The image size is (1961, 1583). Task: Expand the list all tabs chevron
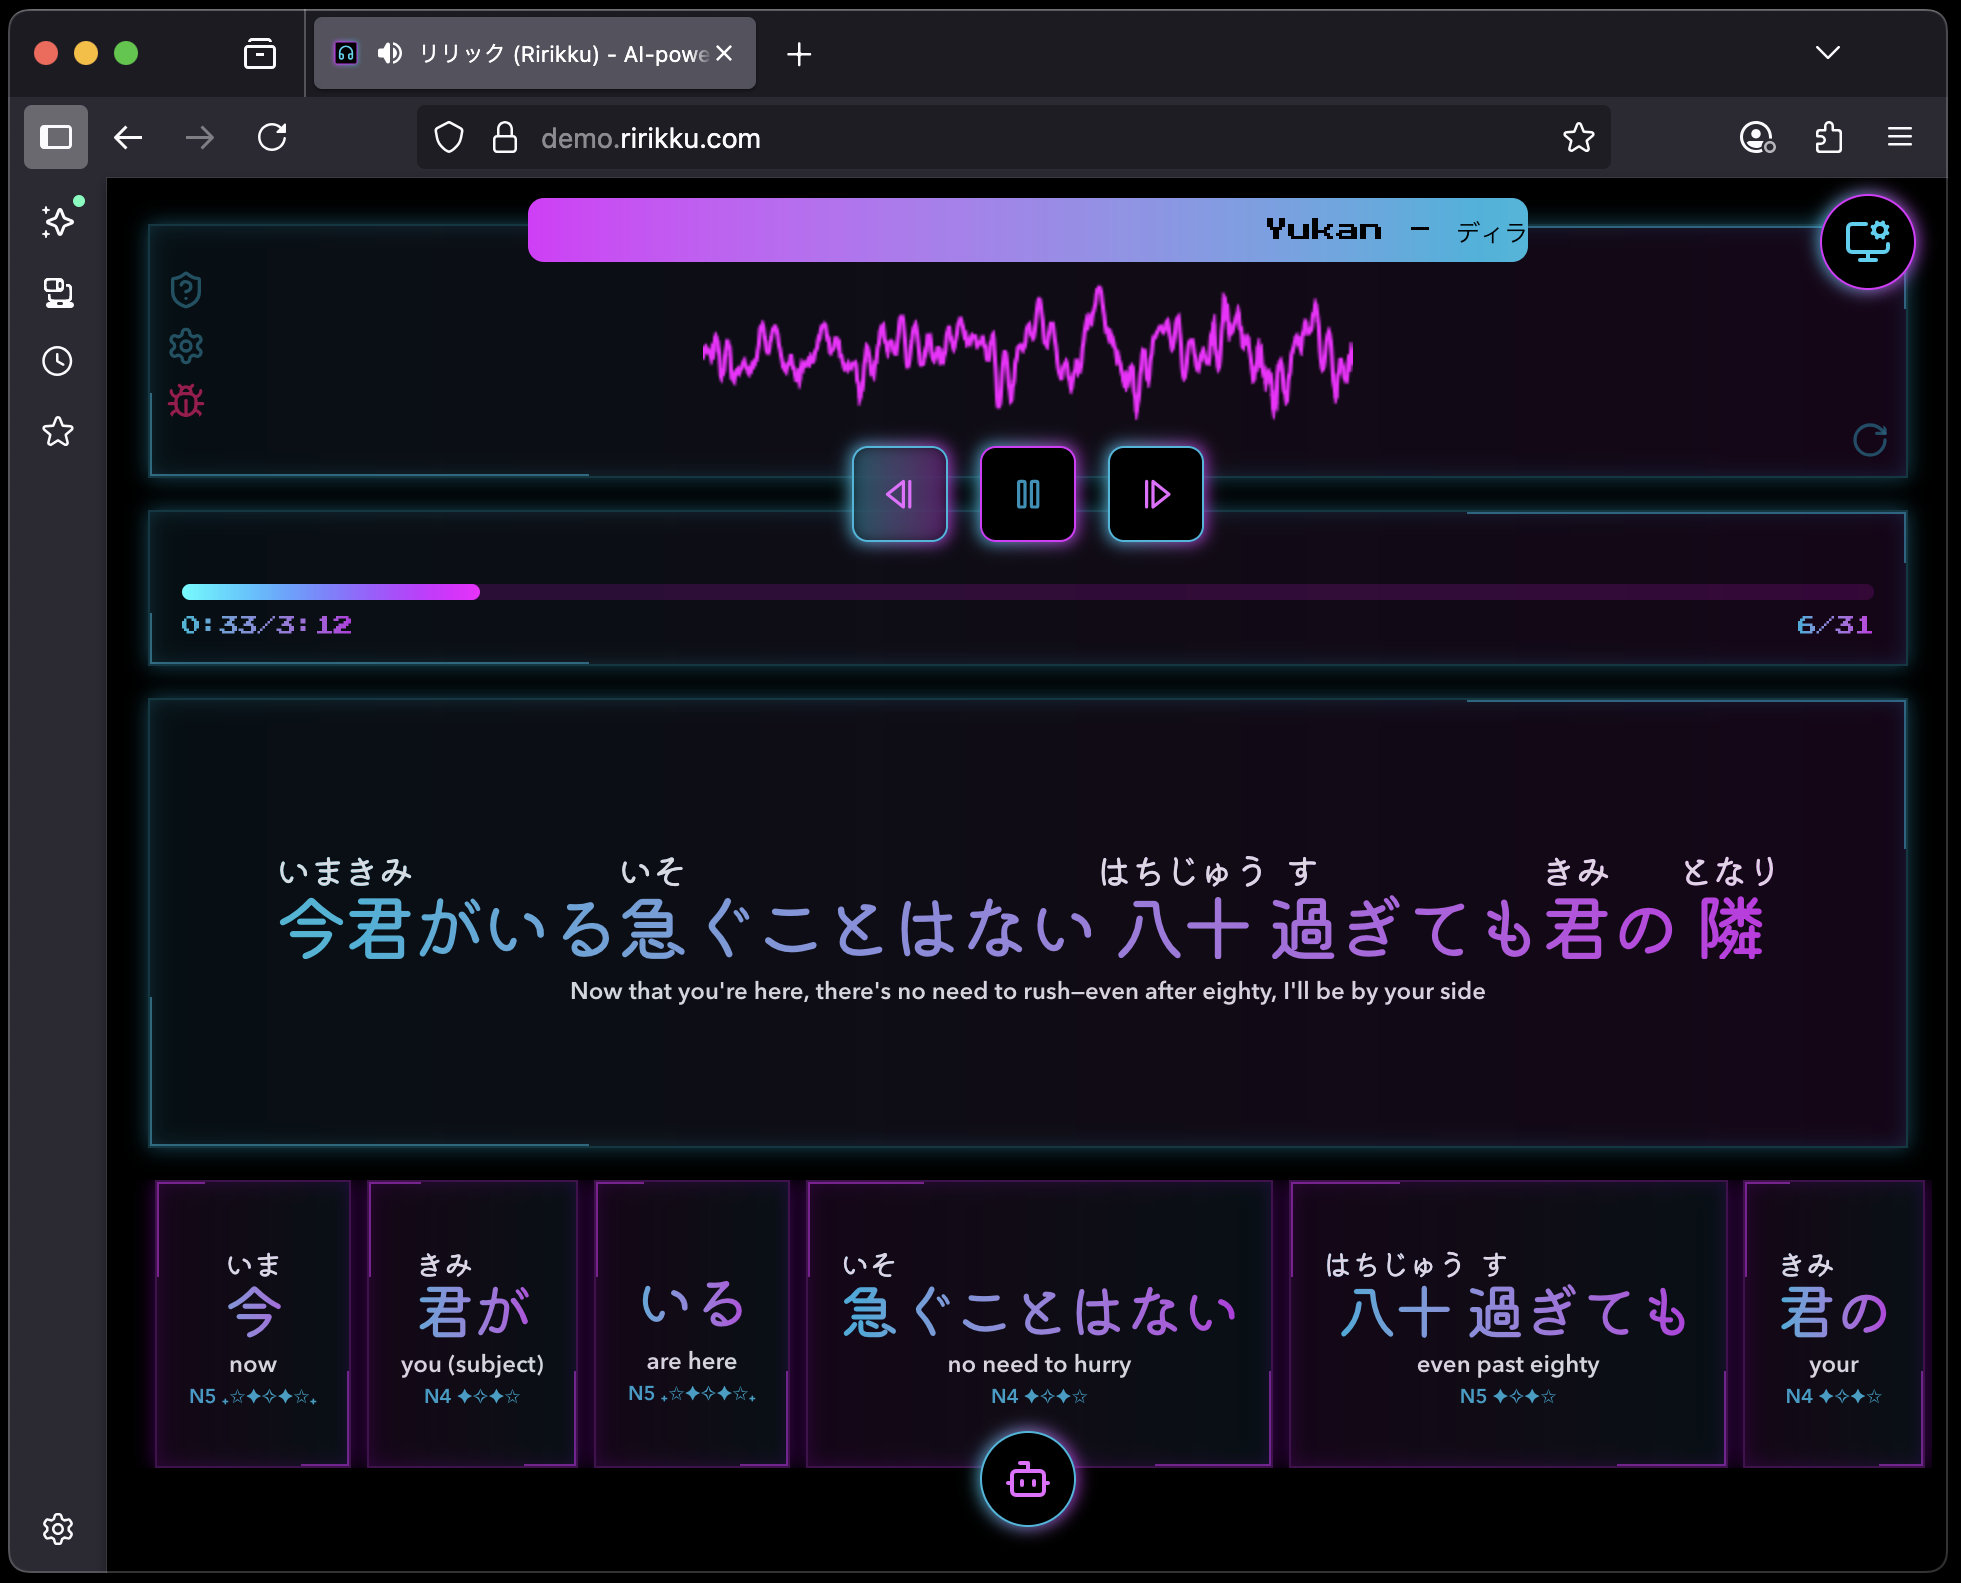point(1827,53)
